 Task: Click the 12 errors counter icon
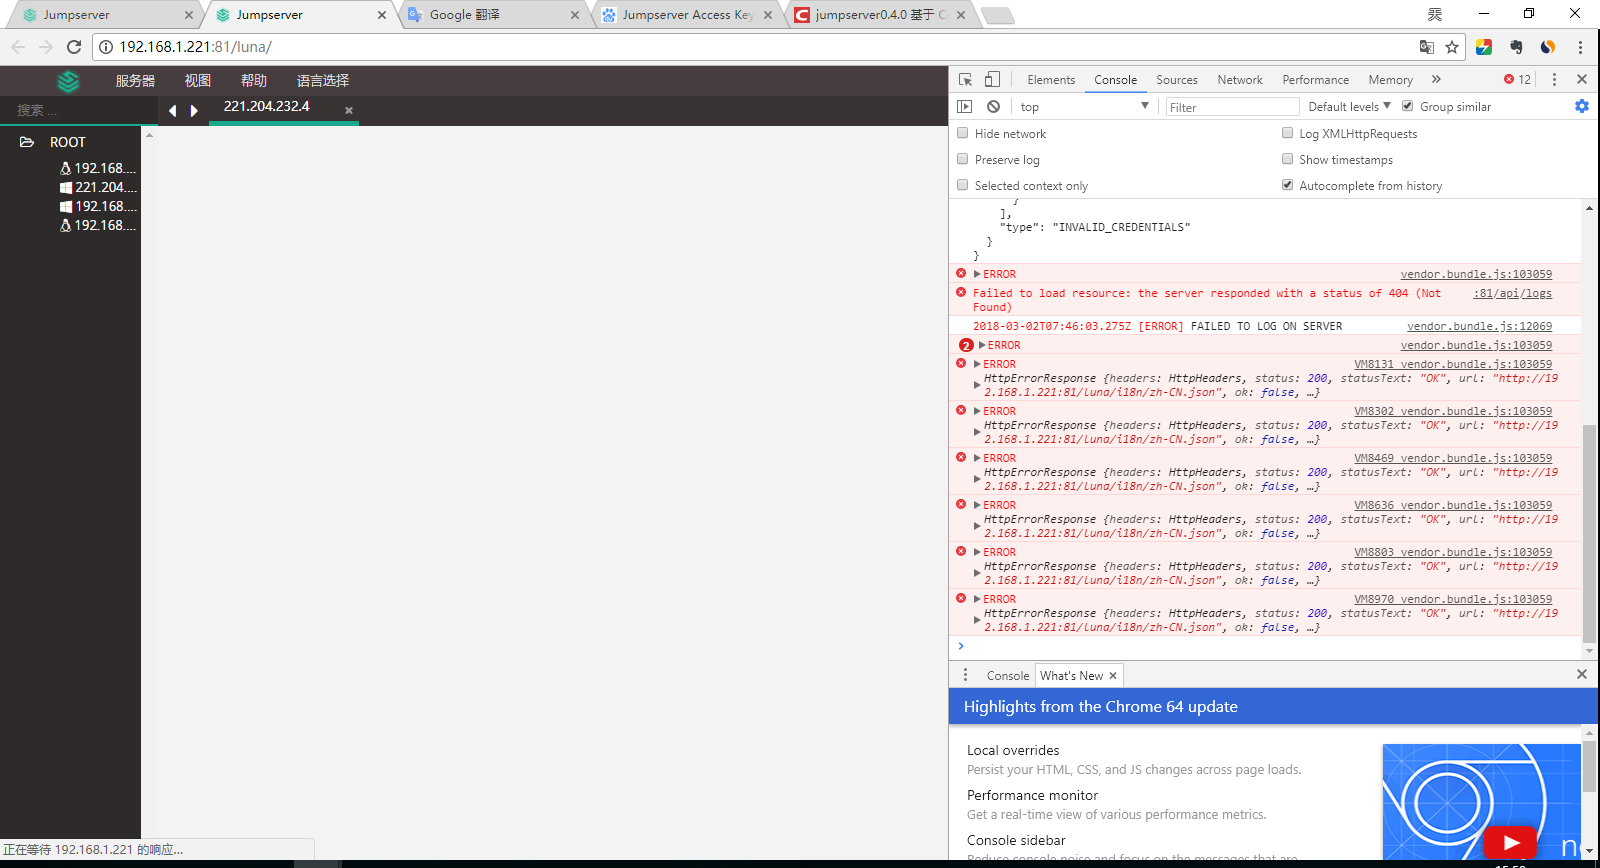pyautogui.click(x=1517, y=79)
